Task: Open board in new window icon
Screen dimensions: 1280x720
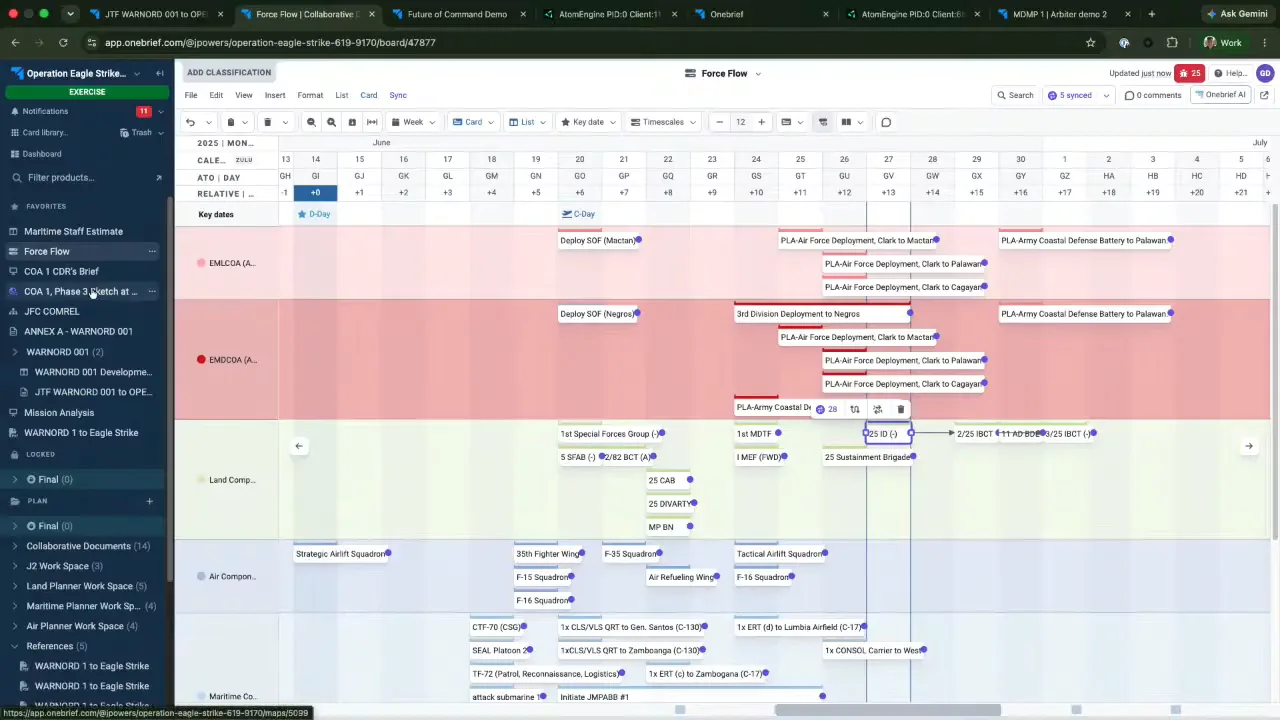Action: pos(1264,95)
